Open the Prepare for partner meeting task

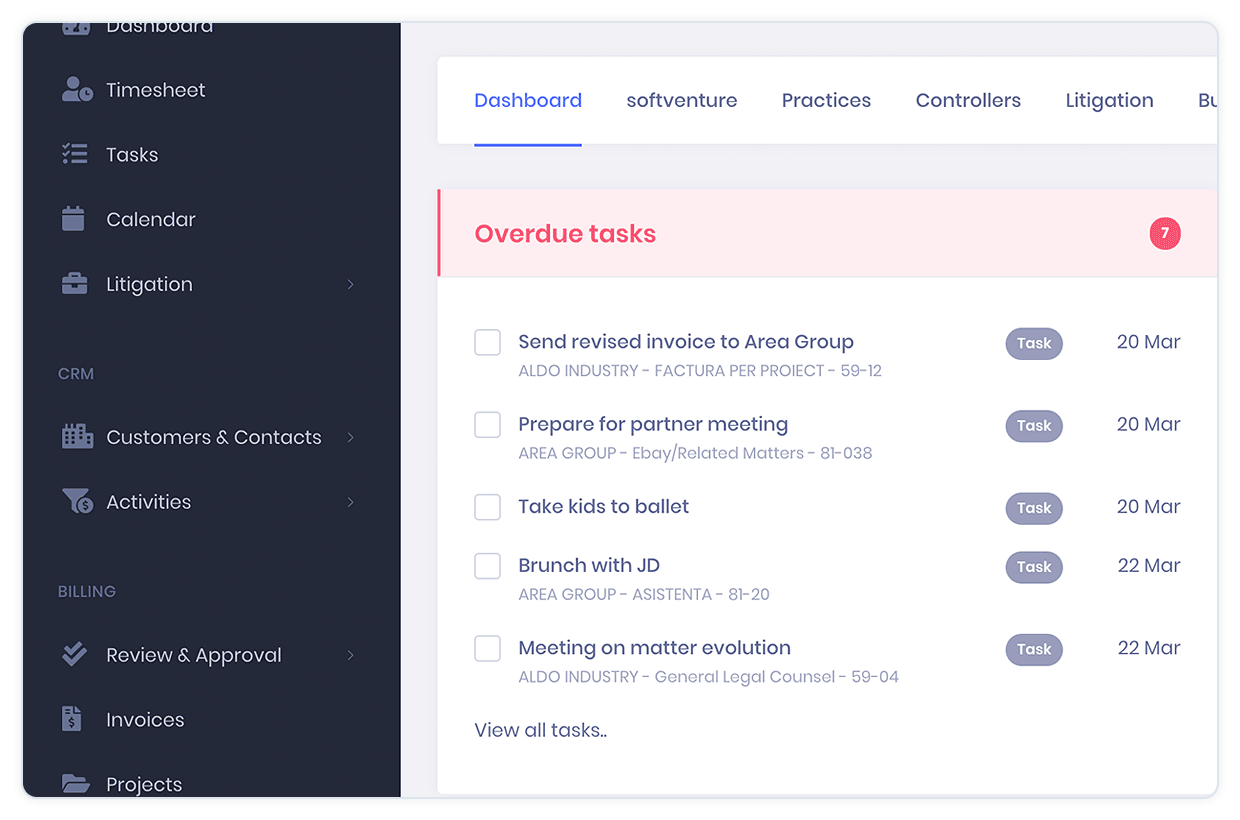click(x=653, y=424)
